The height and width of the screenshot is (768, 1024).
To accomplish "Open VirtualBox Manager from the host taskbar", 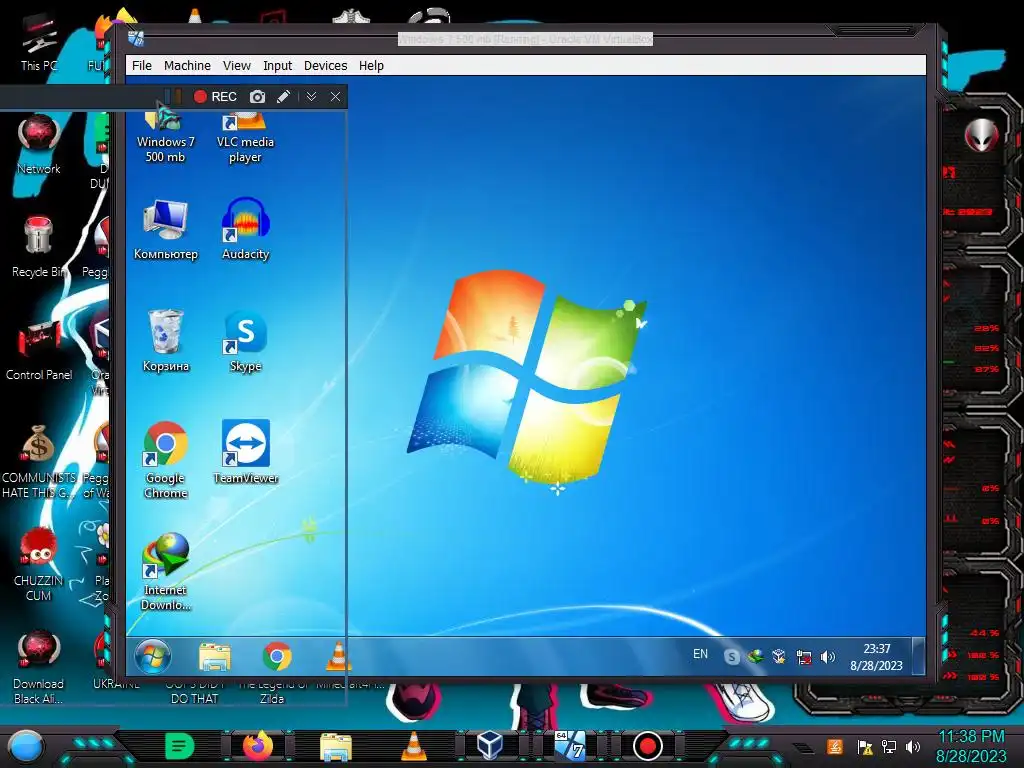I will pyautogui.click(x=489, y=744).
